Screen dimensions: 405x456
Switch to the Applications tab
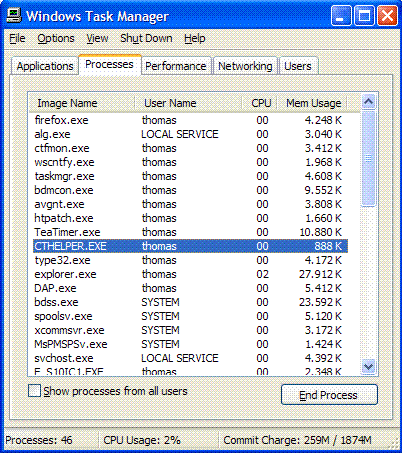coord(45,66)
